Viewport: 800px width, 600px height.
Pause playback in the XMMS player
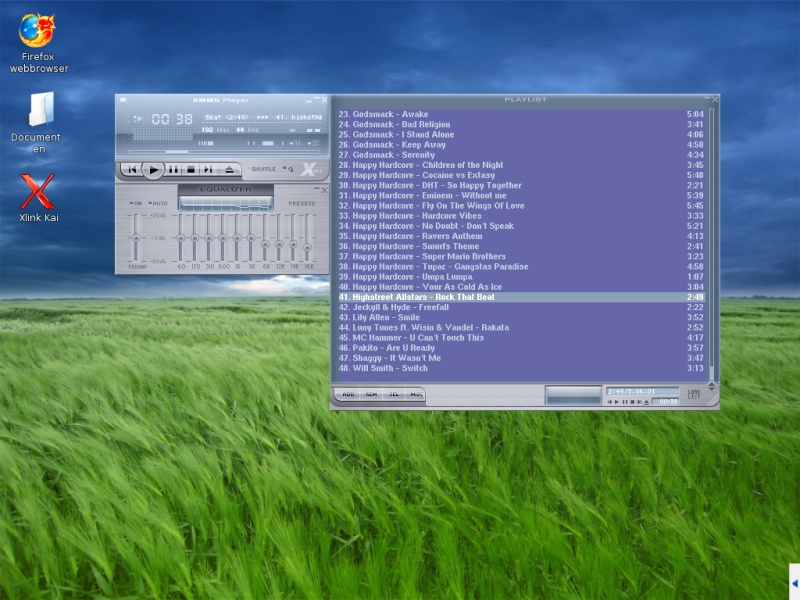[173, 169]
